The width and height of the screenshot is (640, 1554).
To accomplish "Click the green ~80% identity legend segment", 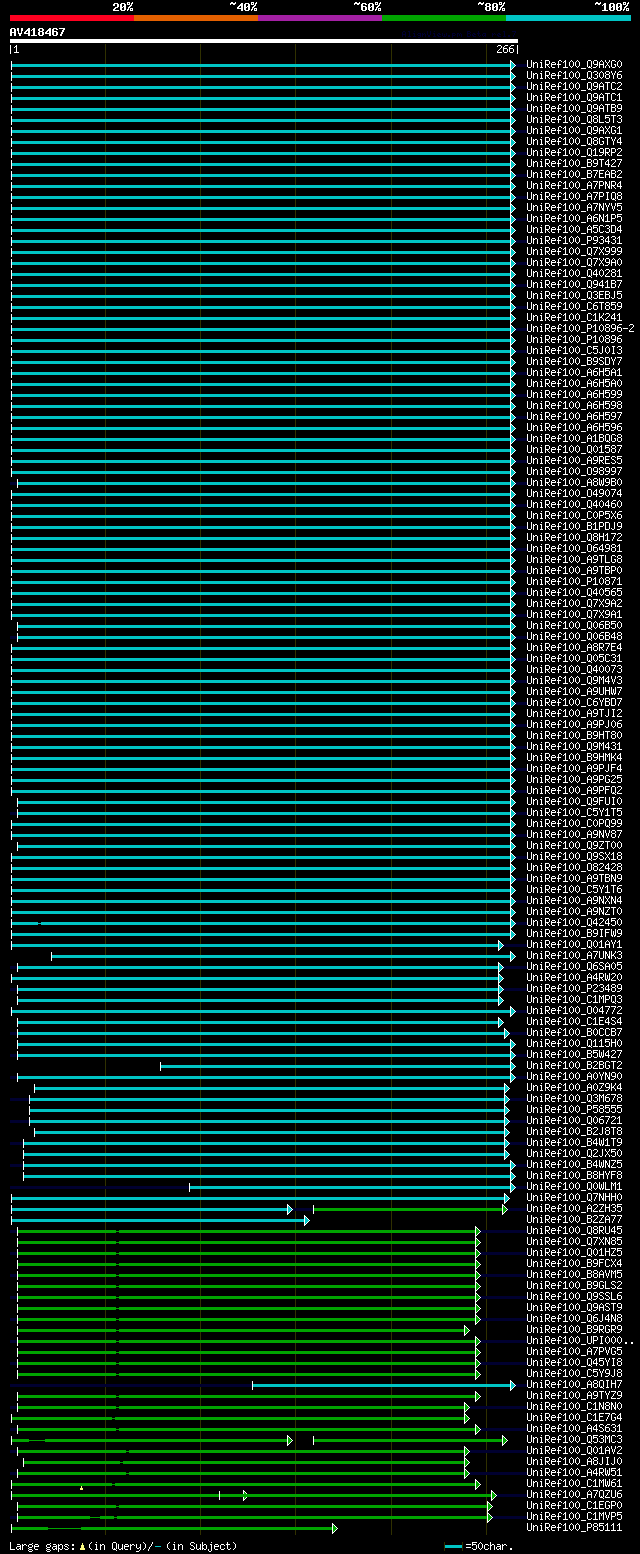I will (444, 17).
